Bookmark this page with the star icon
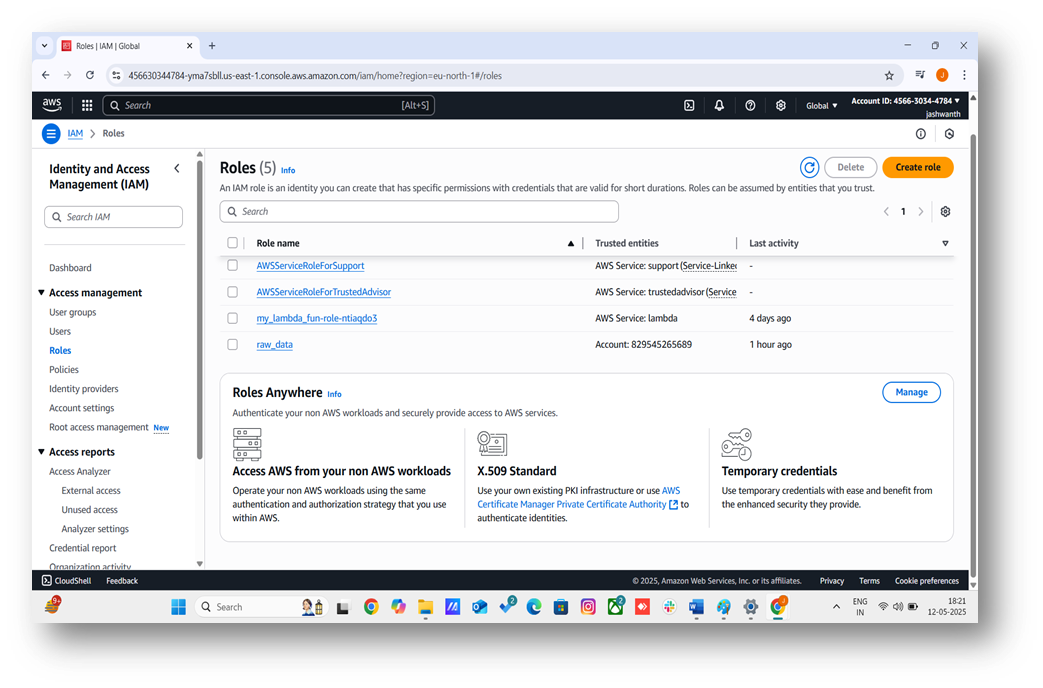1043x688 pixels. click(889, 75)
